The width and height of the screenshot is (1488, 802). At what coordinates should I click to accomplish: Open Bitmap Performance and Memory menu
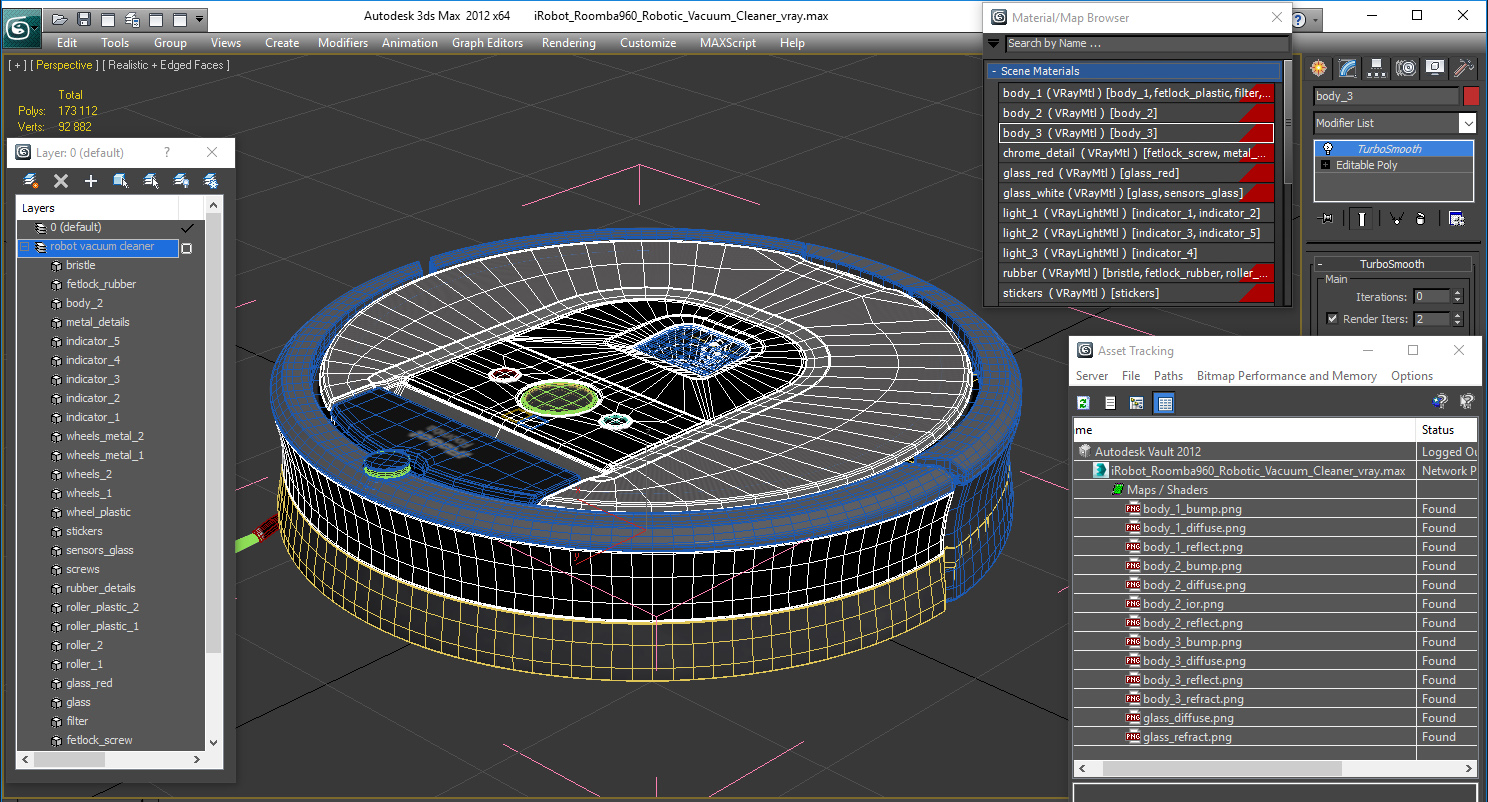[1287, 376]
